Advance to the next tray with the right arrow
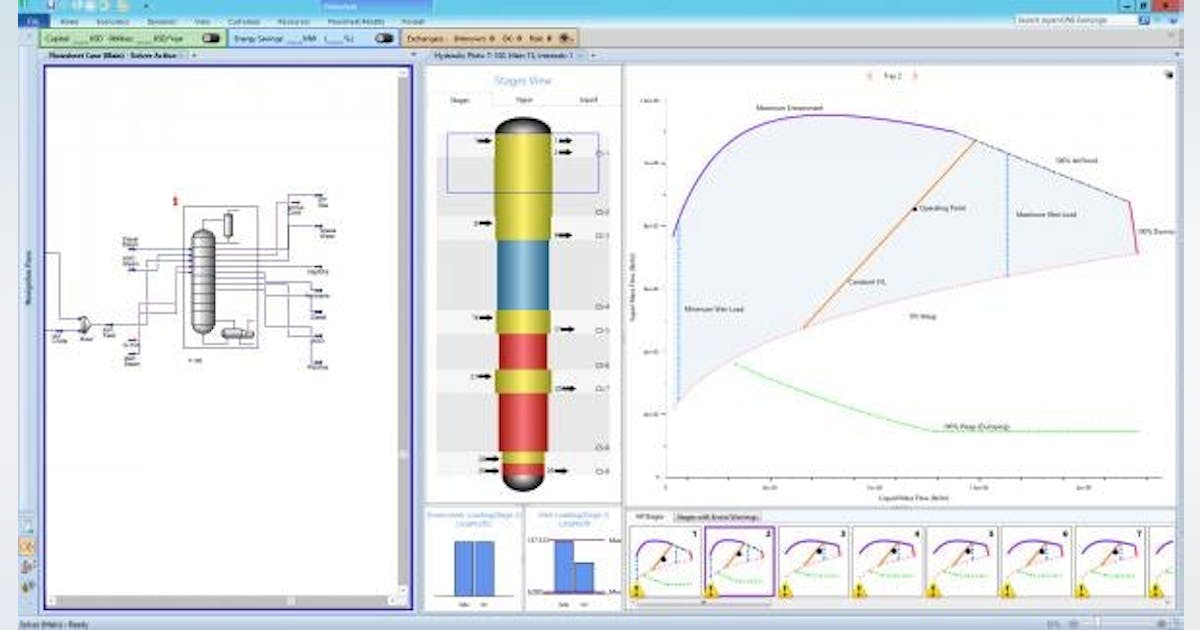 point(916,73)
